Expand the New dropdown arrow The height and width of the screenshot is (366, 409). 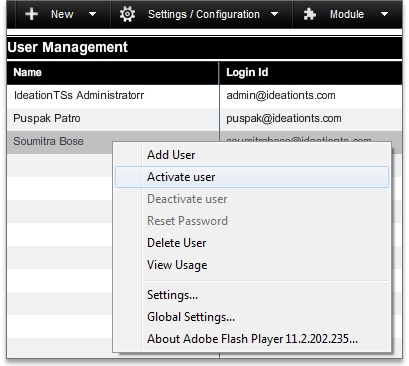(x=92, y=14)
